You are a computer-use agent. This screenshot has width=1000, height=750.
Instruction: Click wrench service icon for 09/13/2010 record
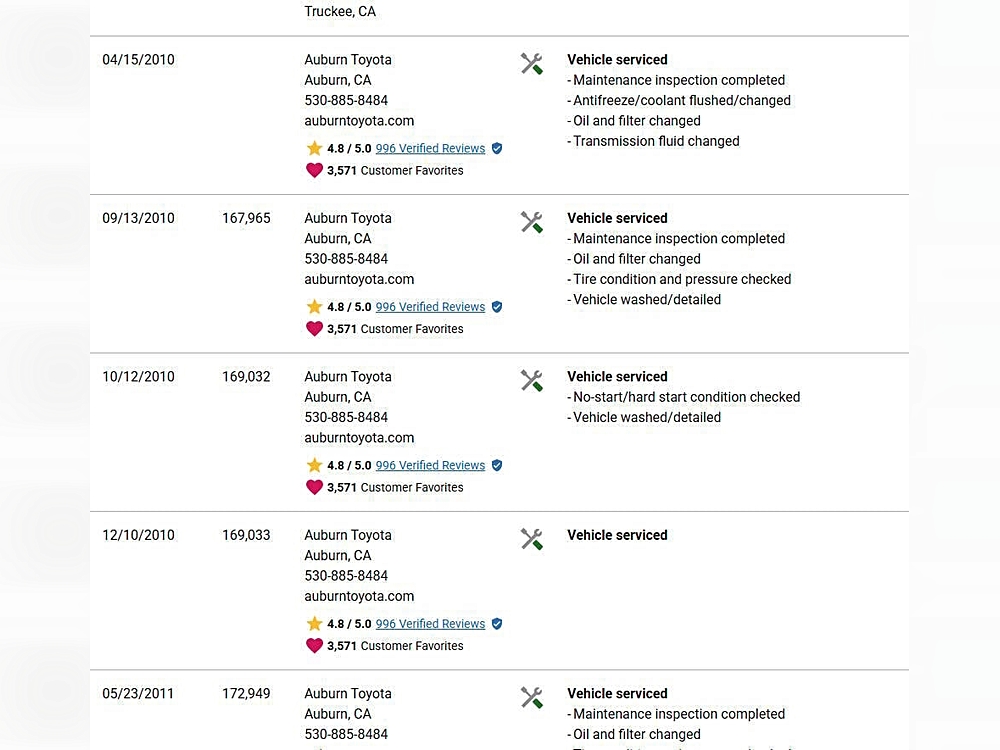click(x=532, y=222)
